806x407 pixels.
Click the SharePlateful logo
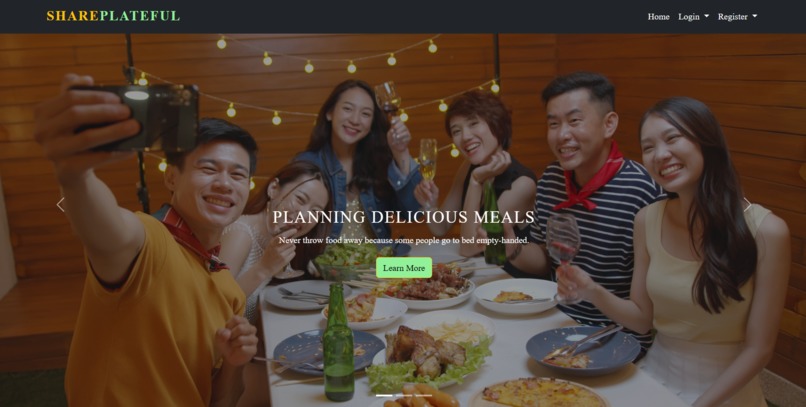113,16
